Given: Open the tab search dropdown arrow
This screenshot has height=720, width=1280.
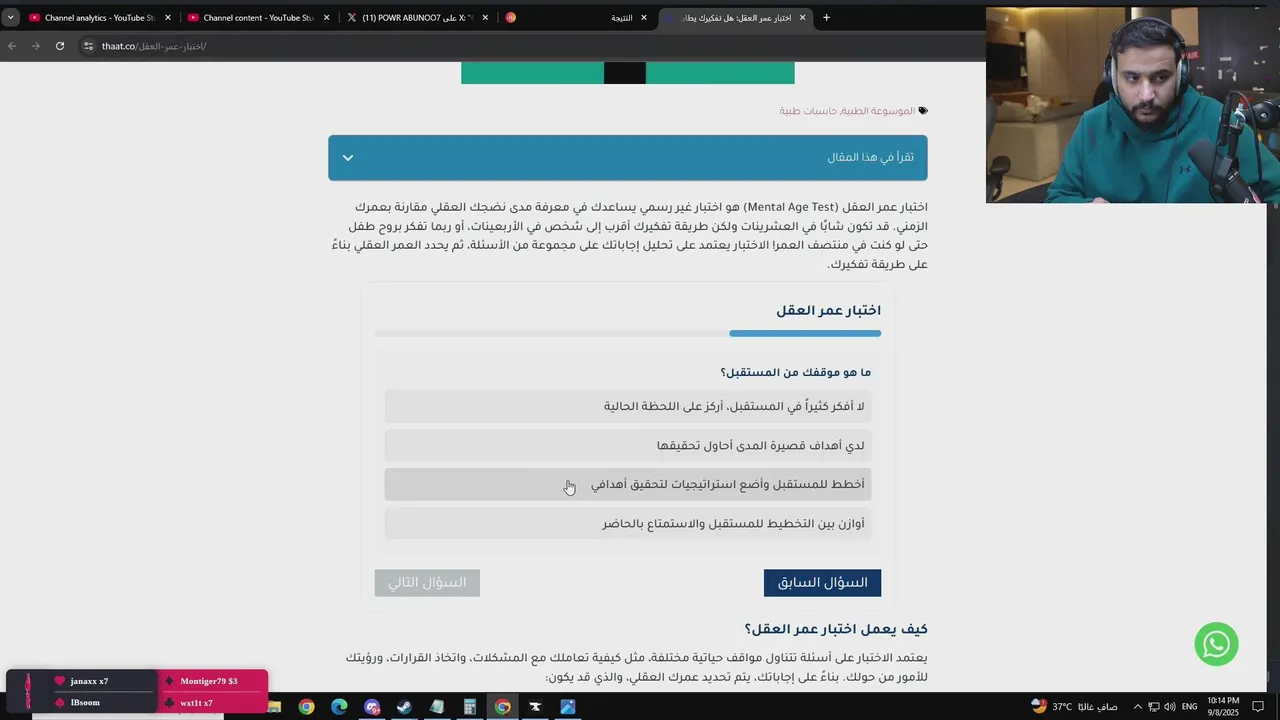Looking at the screenshot, I should click(x=10, y=17).
